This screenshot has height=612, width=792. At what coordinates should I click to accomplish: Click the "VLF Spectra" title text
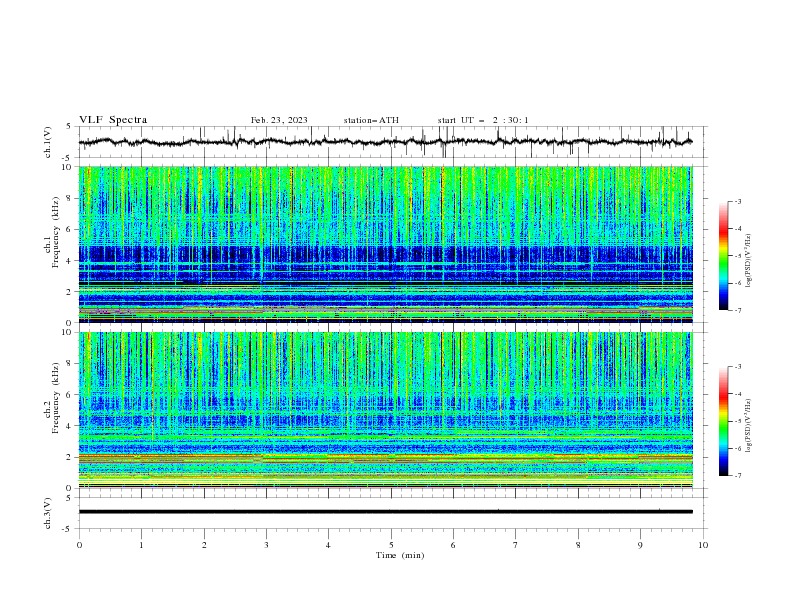tap(113, 120)
